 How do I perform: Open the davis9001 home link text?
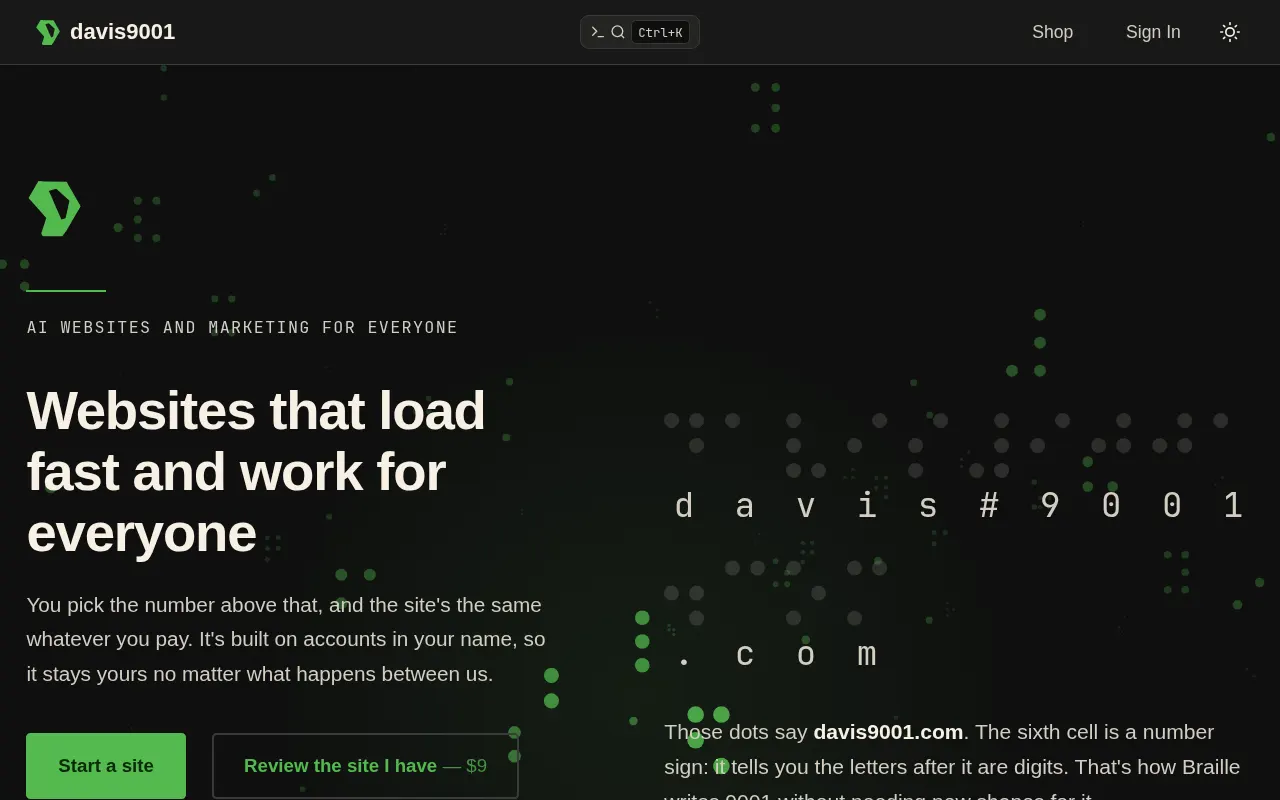tap(122, 32)
